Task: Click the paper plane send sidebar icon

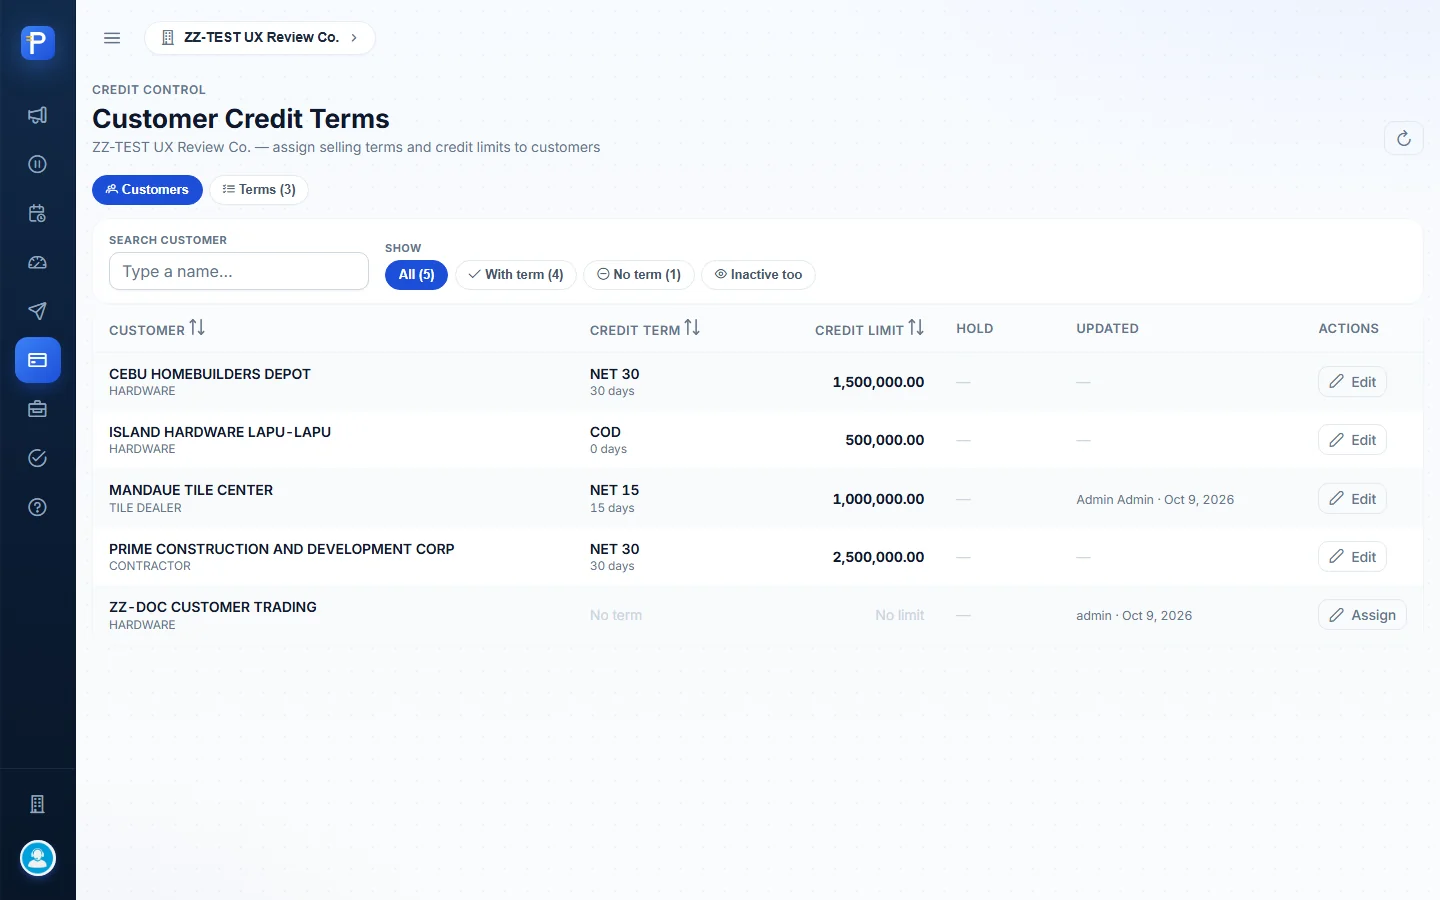Action: pyautogui.click(x=37, y=311)
